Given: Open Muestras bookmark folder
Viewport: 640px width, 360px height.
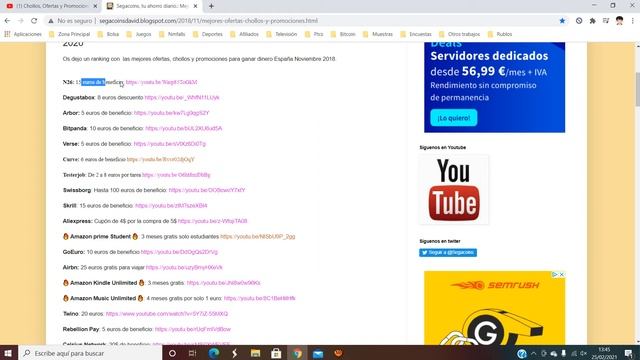Looking at the screenshot, I should pos(378,34).
